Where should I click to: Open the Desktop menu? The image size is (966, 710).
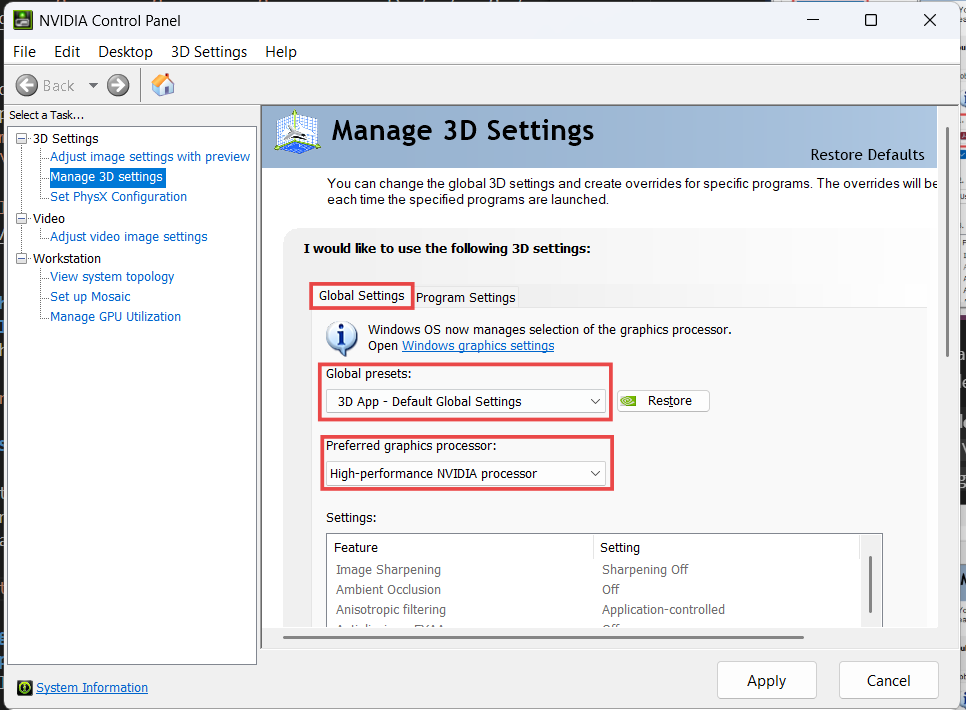click(125, 52)
